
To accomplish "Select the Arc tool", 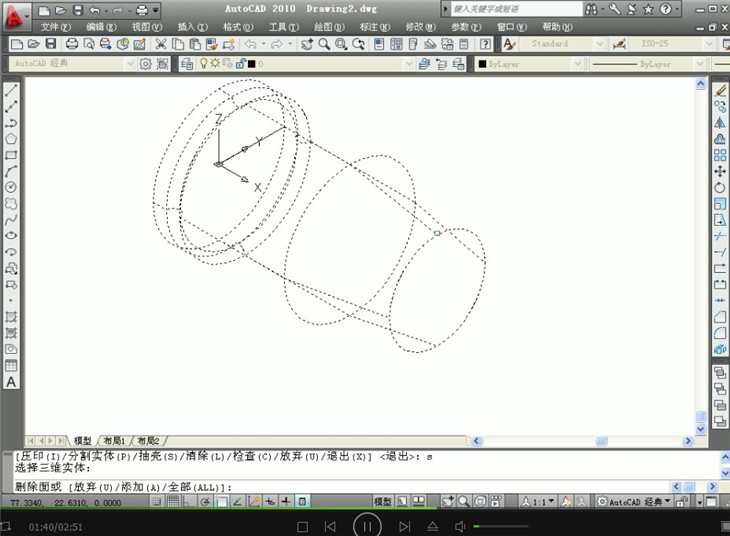I will point(11,171).
